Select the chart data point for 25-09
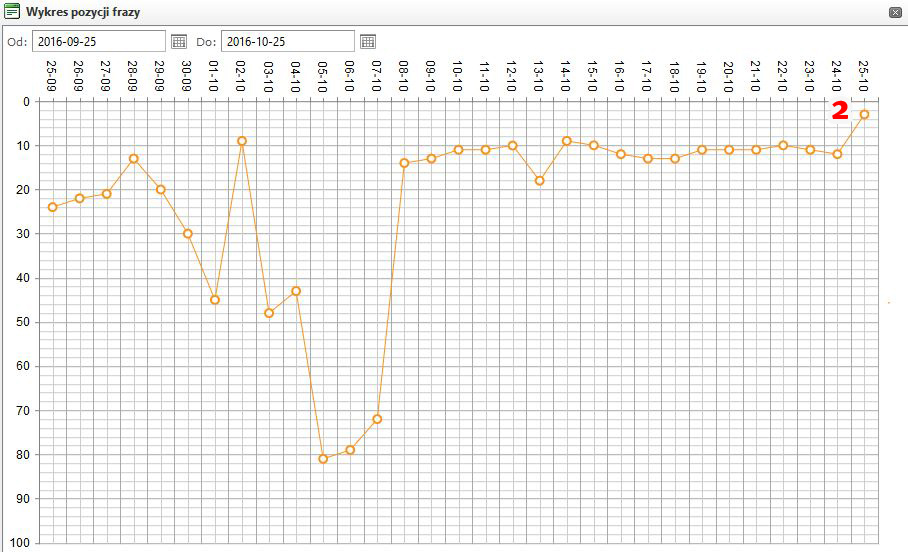Screen dimensions: 908x552 pyautogui.click(x=53, y=207)
